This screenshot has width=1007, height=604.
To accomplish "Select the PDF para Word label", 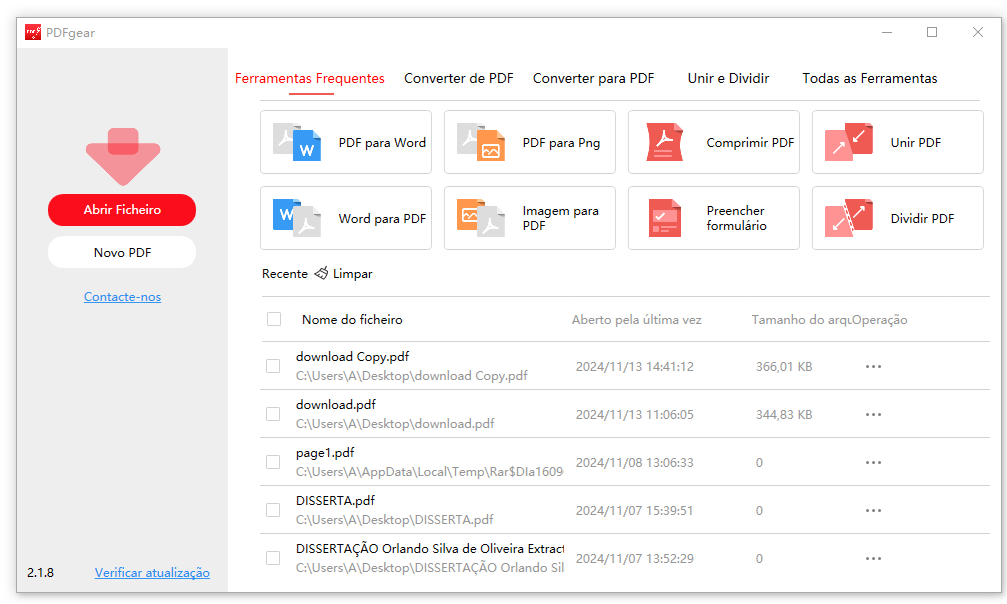I will pyautogui.click(x=382, y=143).
